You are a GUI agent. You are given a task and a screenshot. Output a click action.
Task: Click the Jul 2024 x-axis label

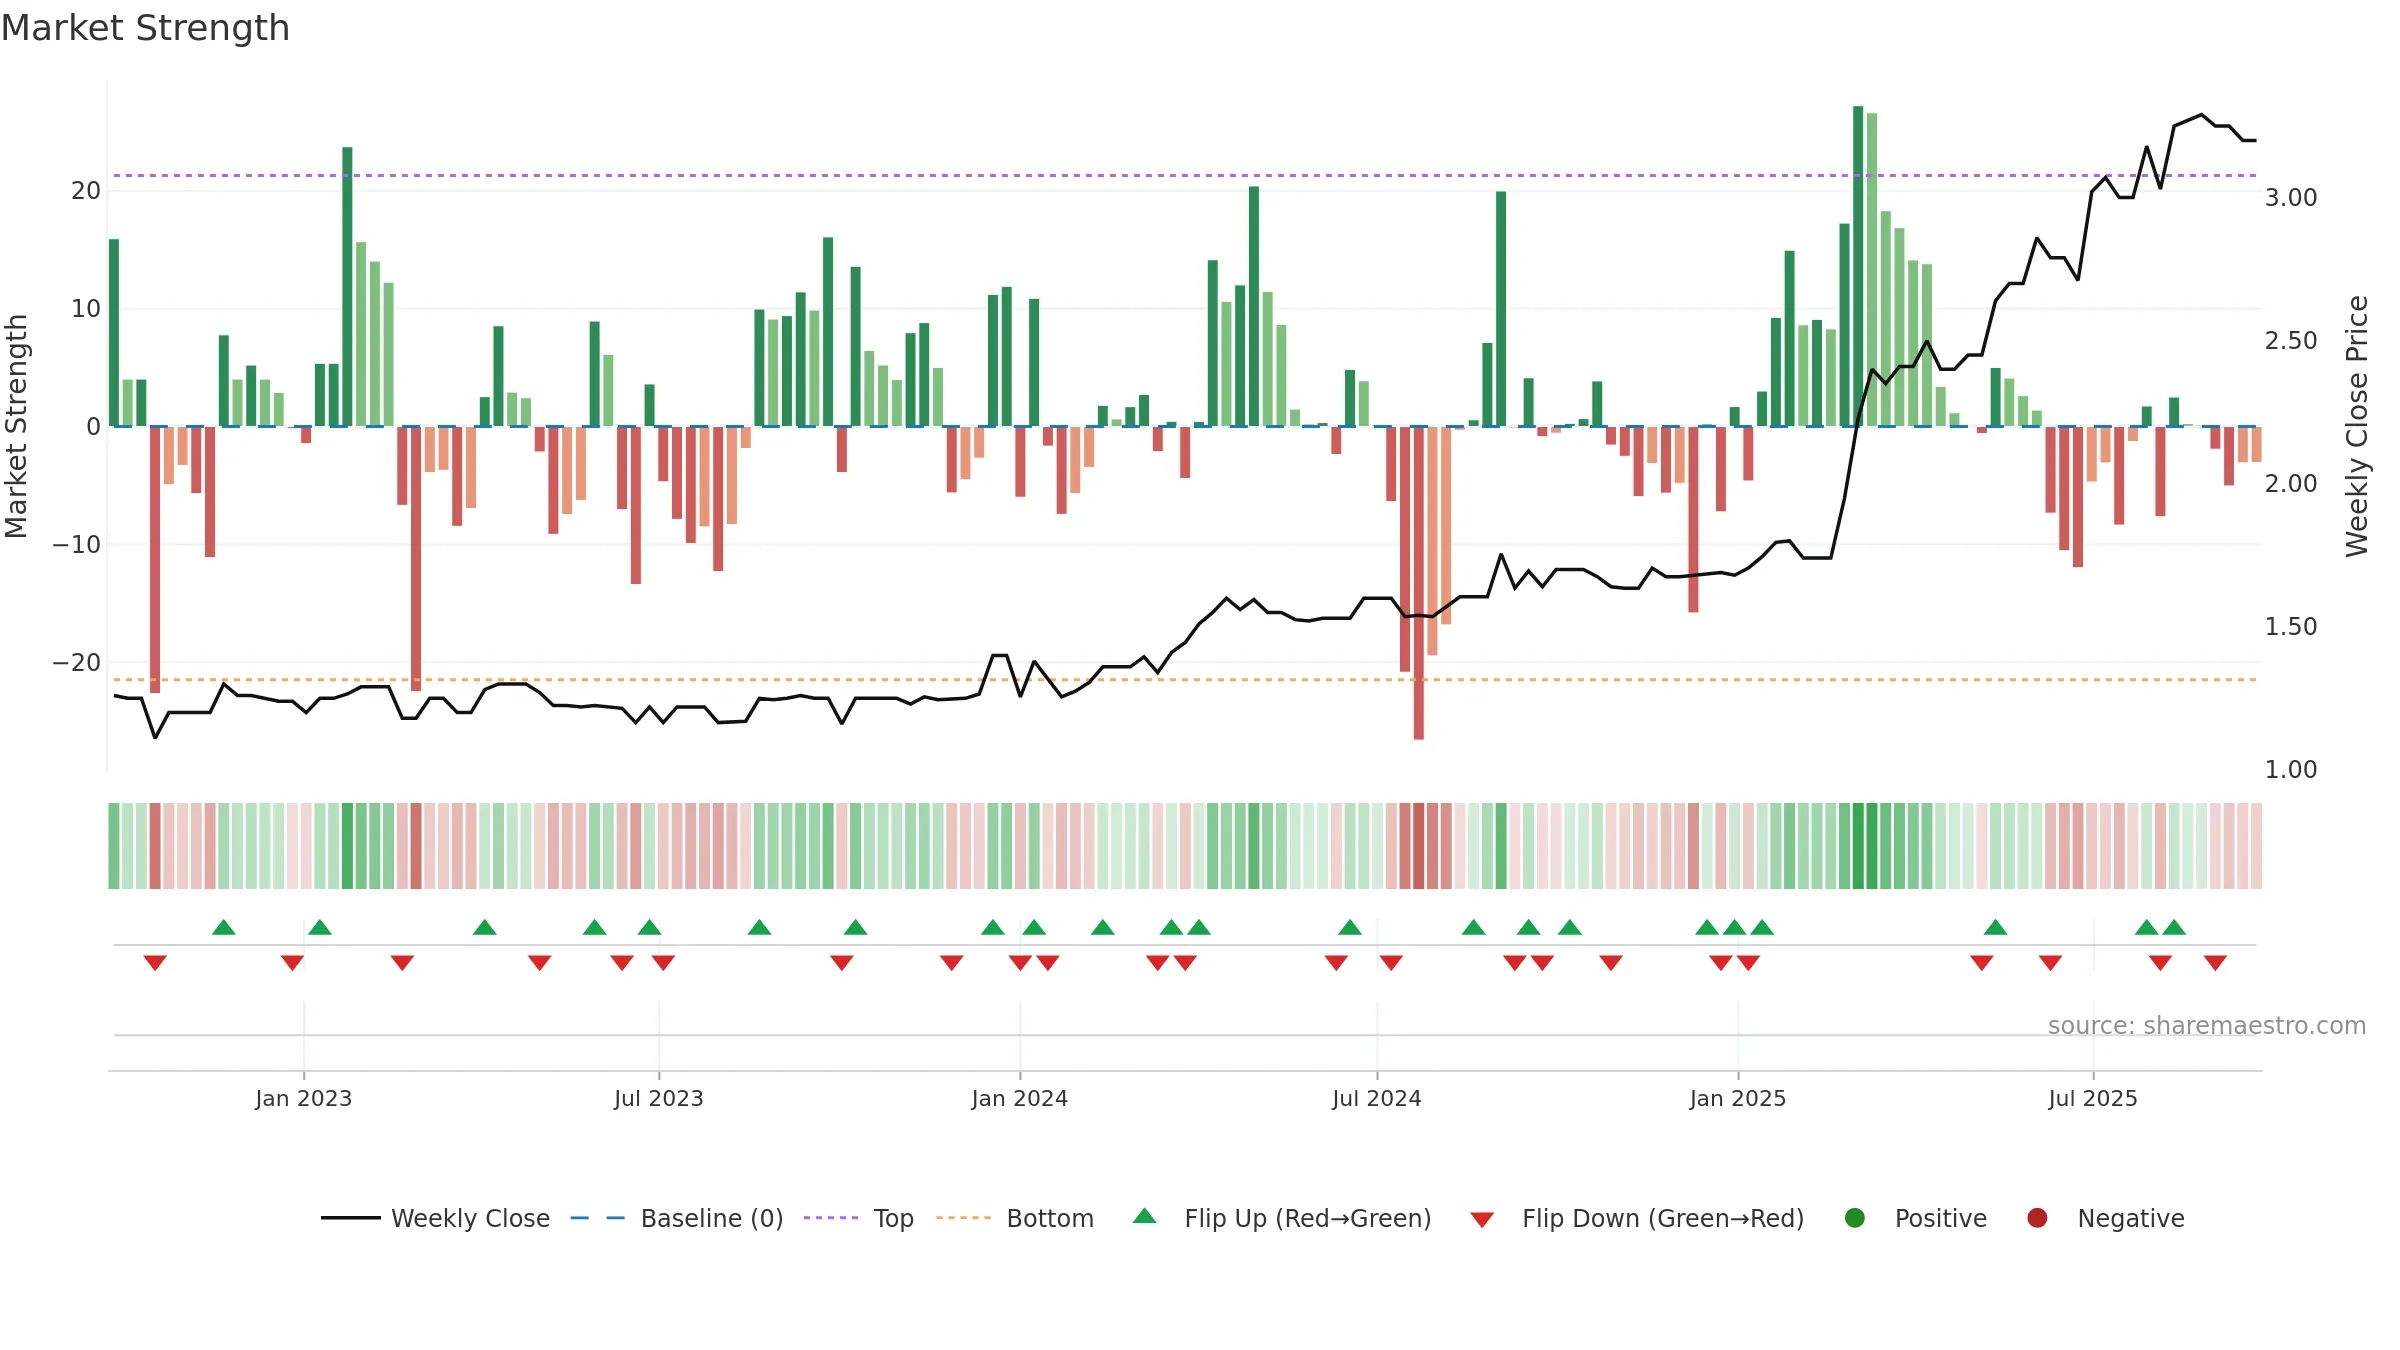click(1377, 1098)
